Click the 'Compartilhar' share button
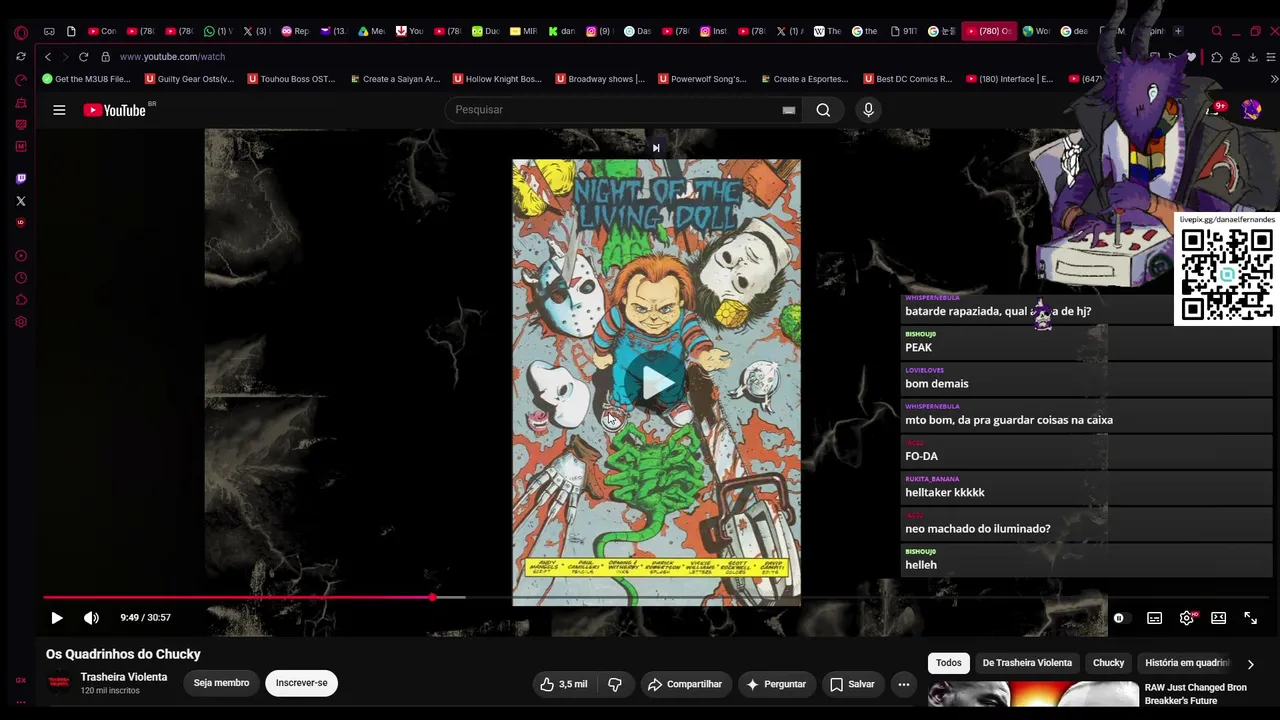 click(x=685, y=684)
